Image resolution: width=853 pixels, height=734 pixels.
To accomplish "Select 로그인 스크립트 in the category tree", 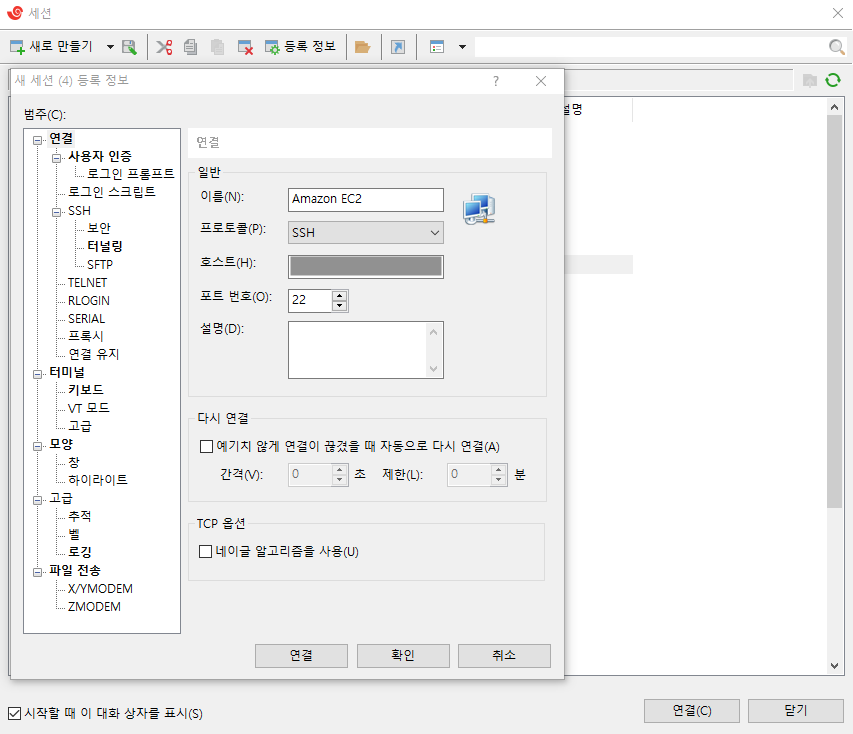I will click(x=112, y=192).
